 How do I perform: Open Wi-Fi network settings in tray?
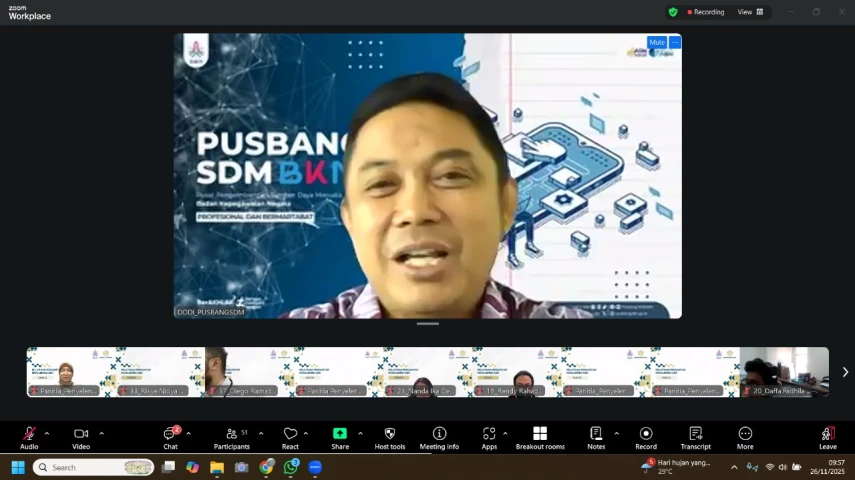pos(770,467)
